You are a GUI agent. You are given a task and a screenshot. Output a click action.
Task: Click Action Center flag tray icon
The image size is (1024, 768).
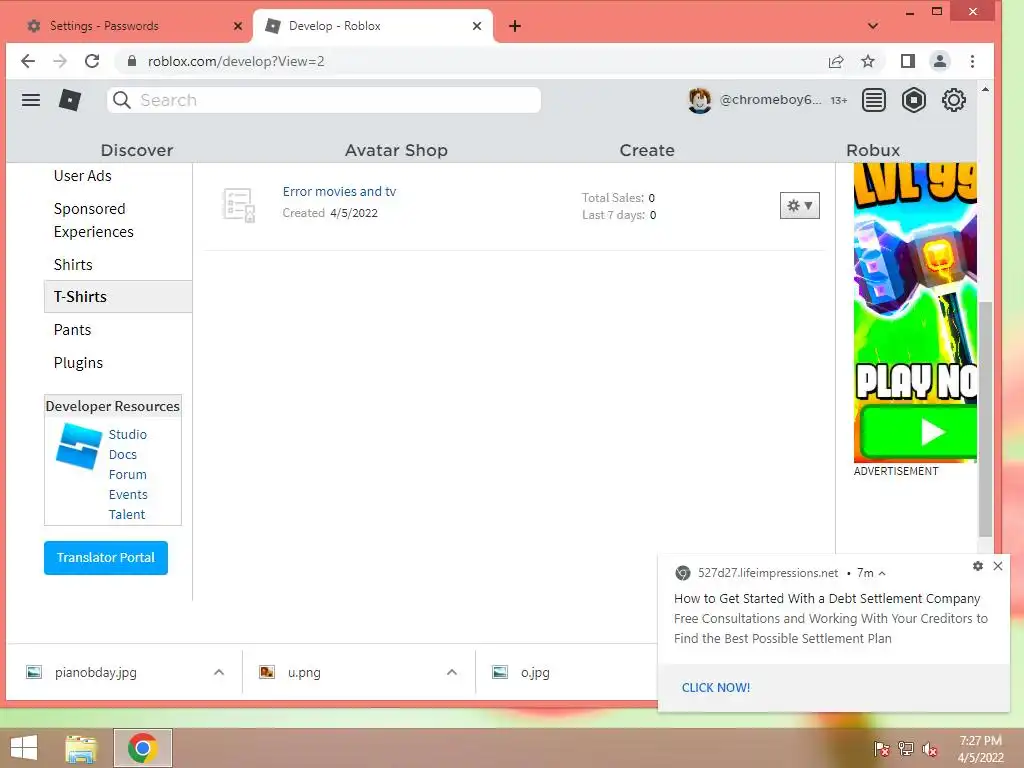882,749
